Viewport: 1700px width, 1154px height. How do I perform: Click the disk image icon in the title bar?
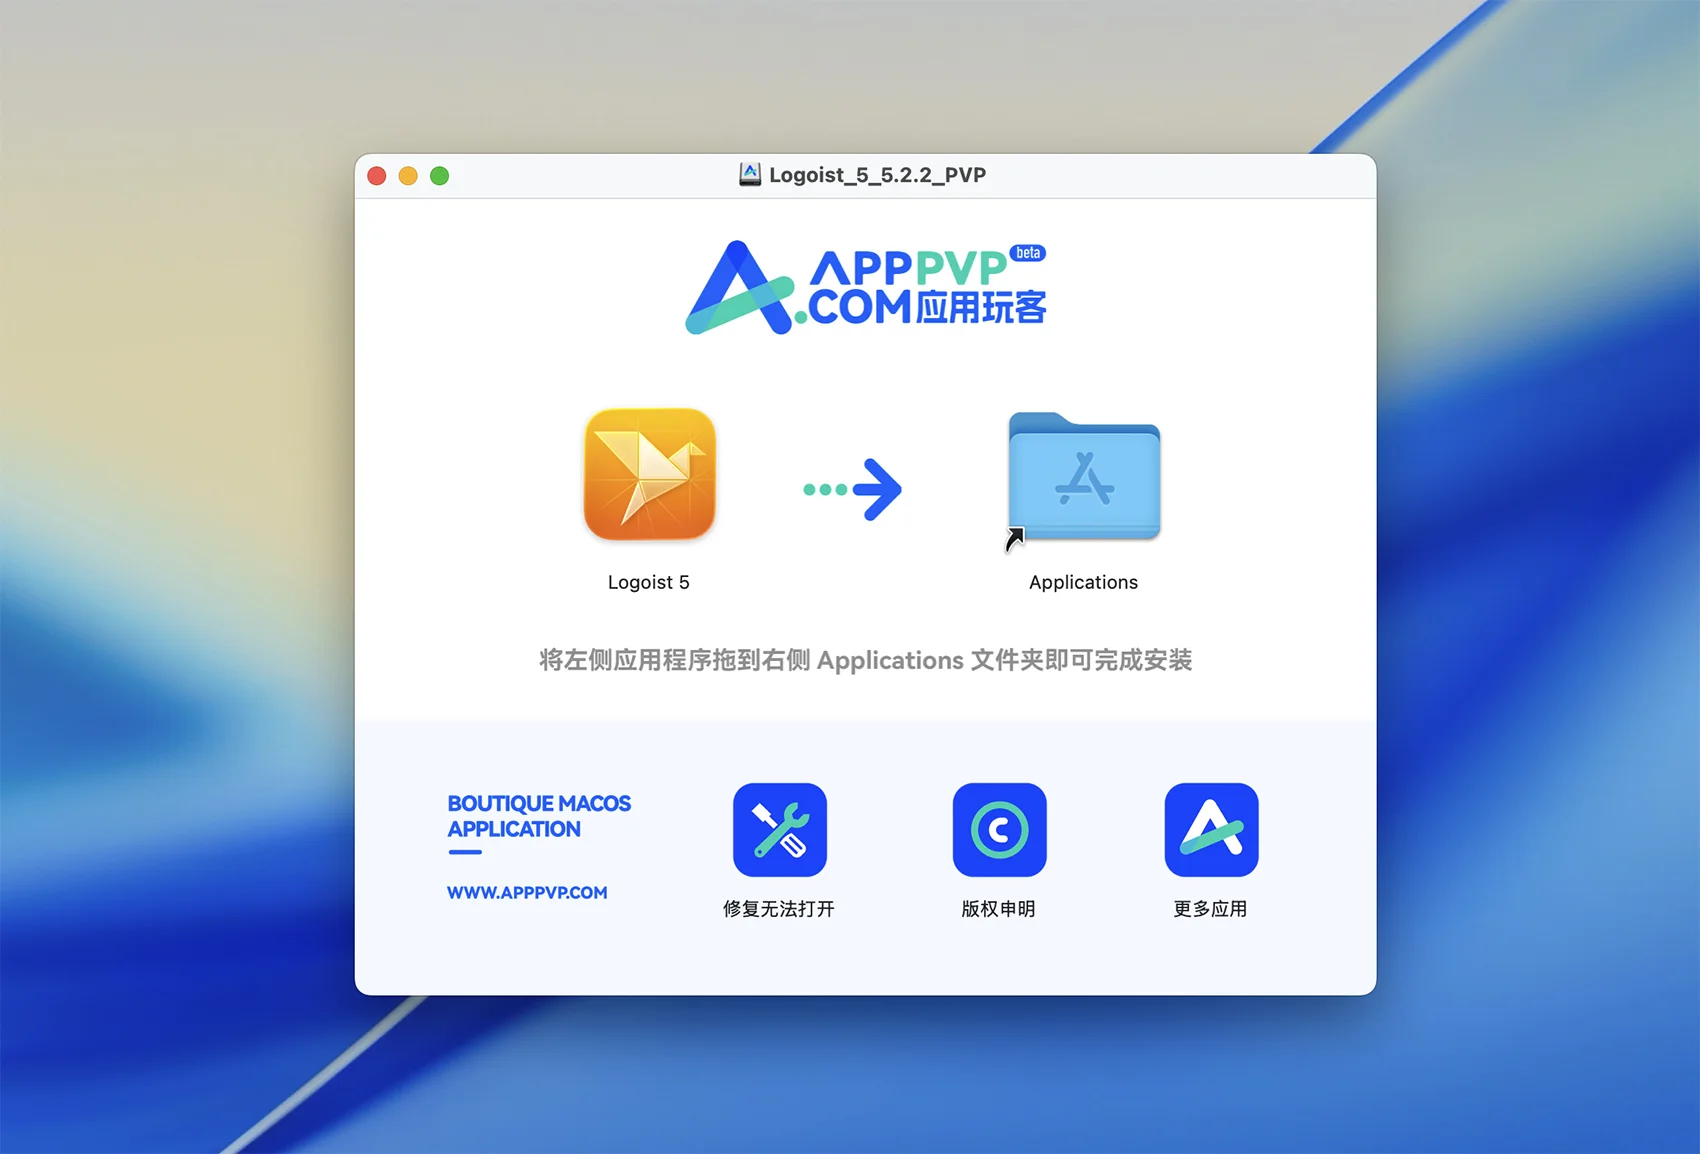tap(750, 175)
